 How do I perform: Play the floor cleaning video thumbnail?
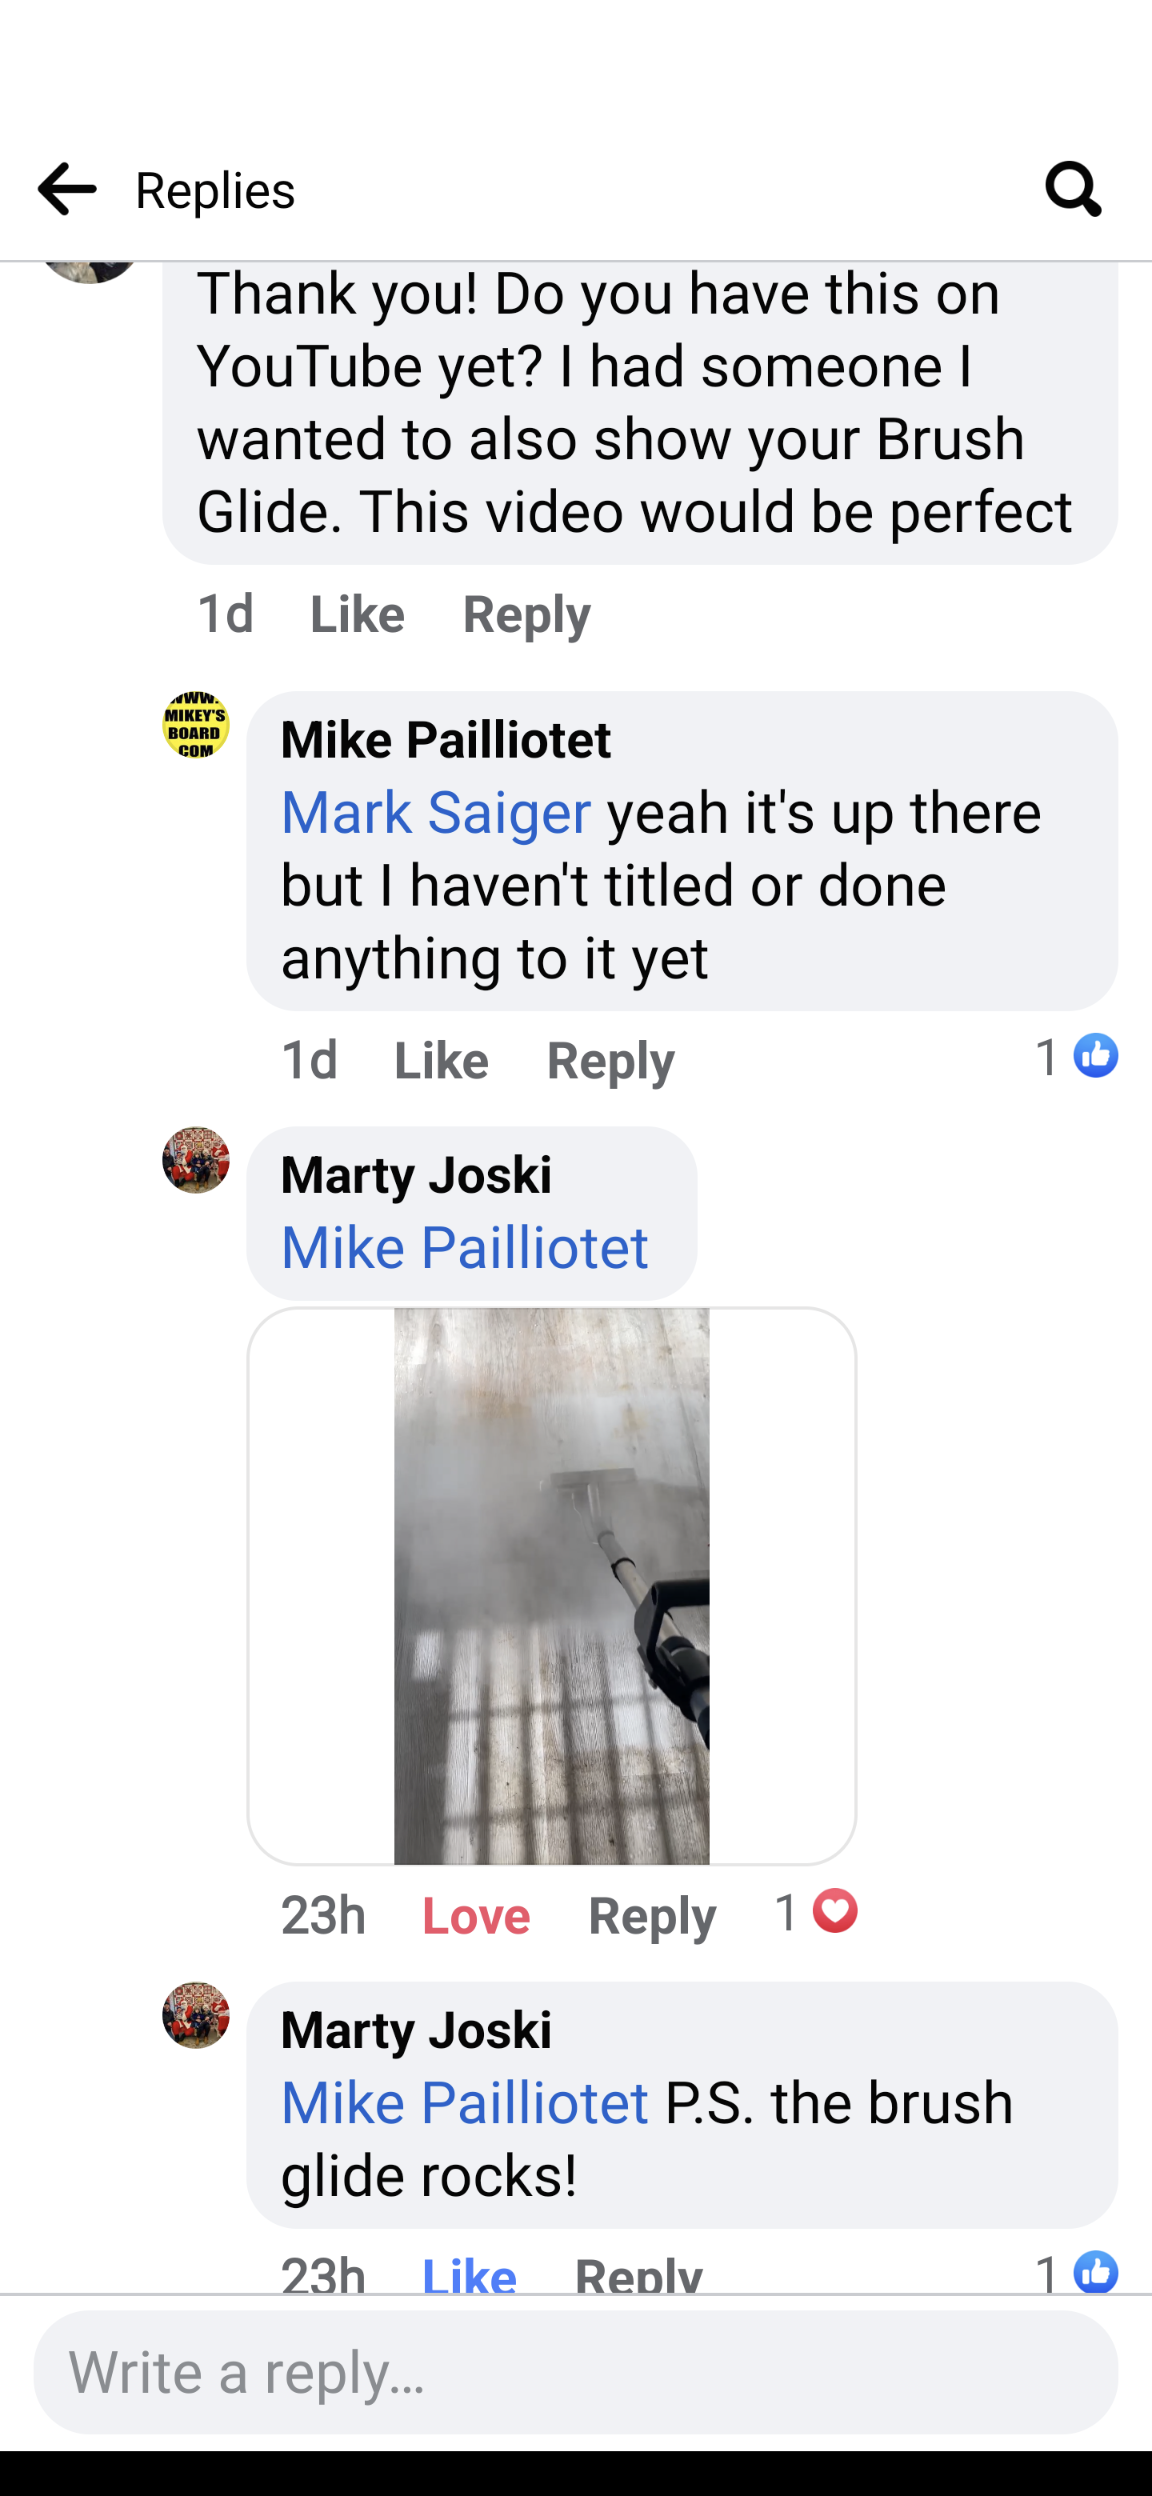tap(552, 1586)
